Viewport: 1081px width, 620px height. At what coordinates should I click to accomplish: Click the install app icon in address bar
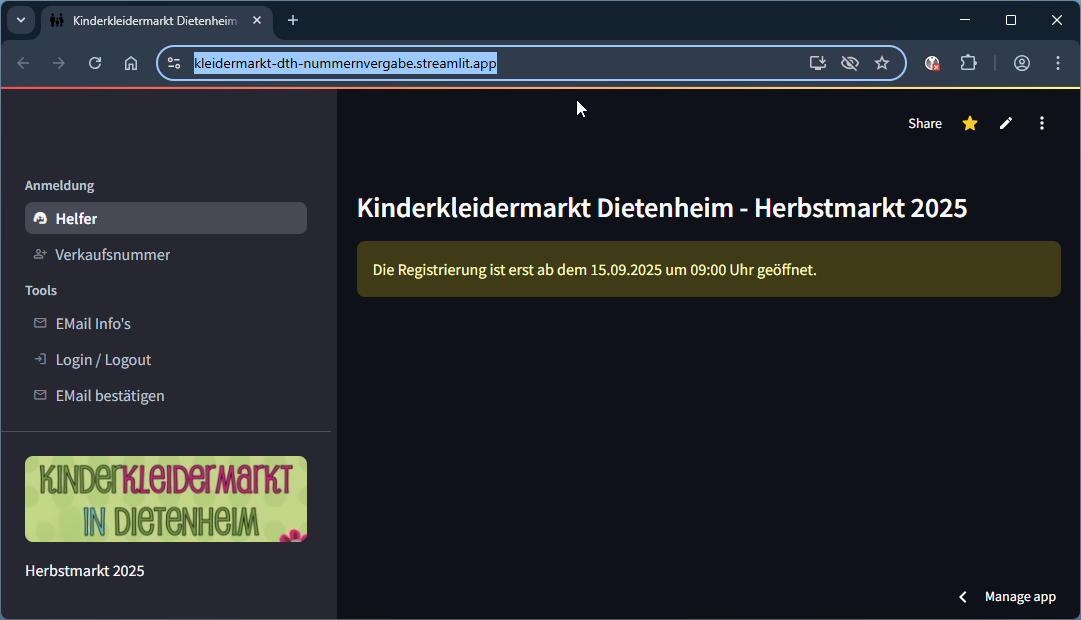[817, 63]
